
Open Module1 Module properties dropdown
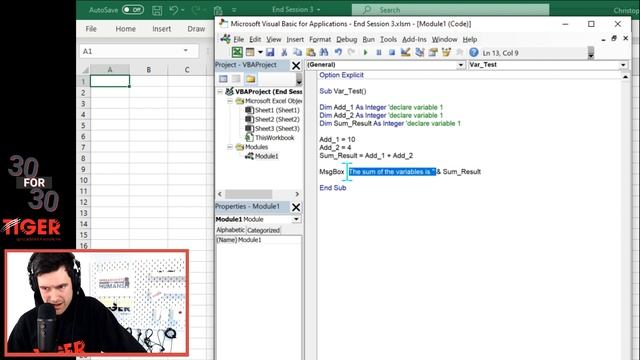296,219
